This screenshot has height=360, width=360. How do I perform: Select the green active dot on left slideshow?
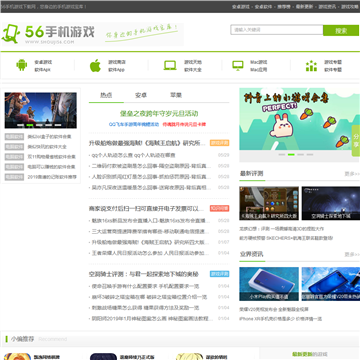(x=30, y=126)
